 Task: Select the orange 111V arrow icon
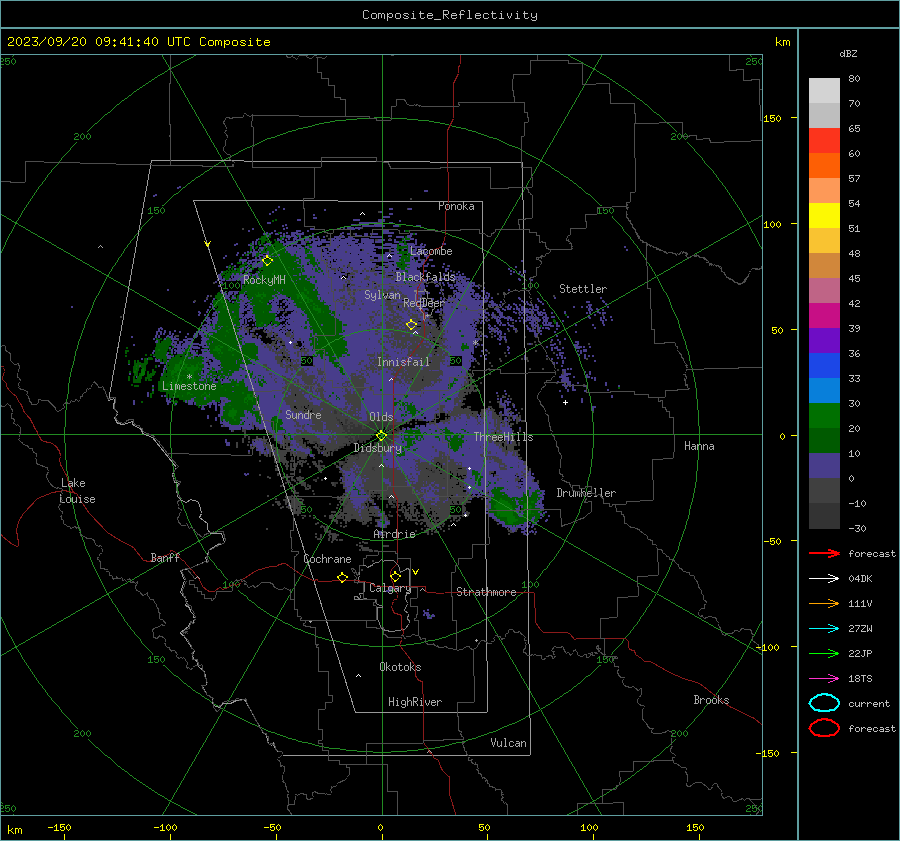point(824,603)
